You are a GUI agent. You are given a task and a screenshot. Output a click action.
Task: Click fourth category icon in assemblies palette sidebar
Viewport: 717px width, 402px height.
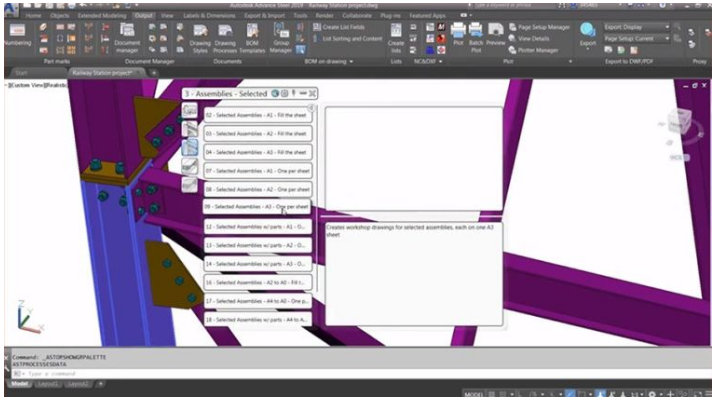(190, 166)
